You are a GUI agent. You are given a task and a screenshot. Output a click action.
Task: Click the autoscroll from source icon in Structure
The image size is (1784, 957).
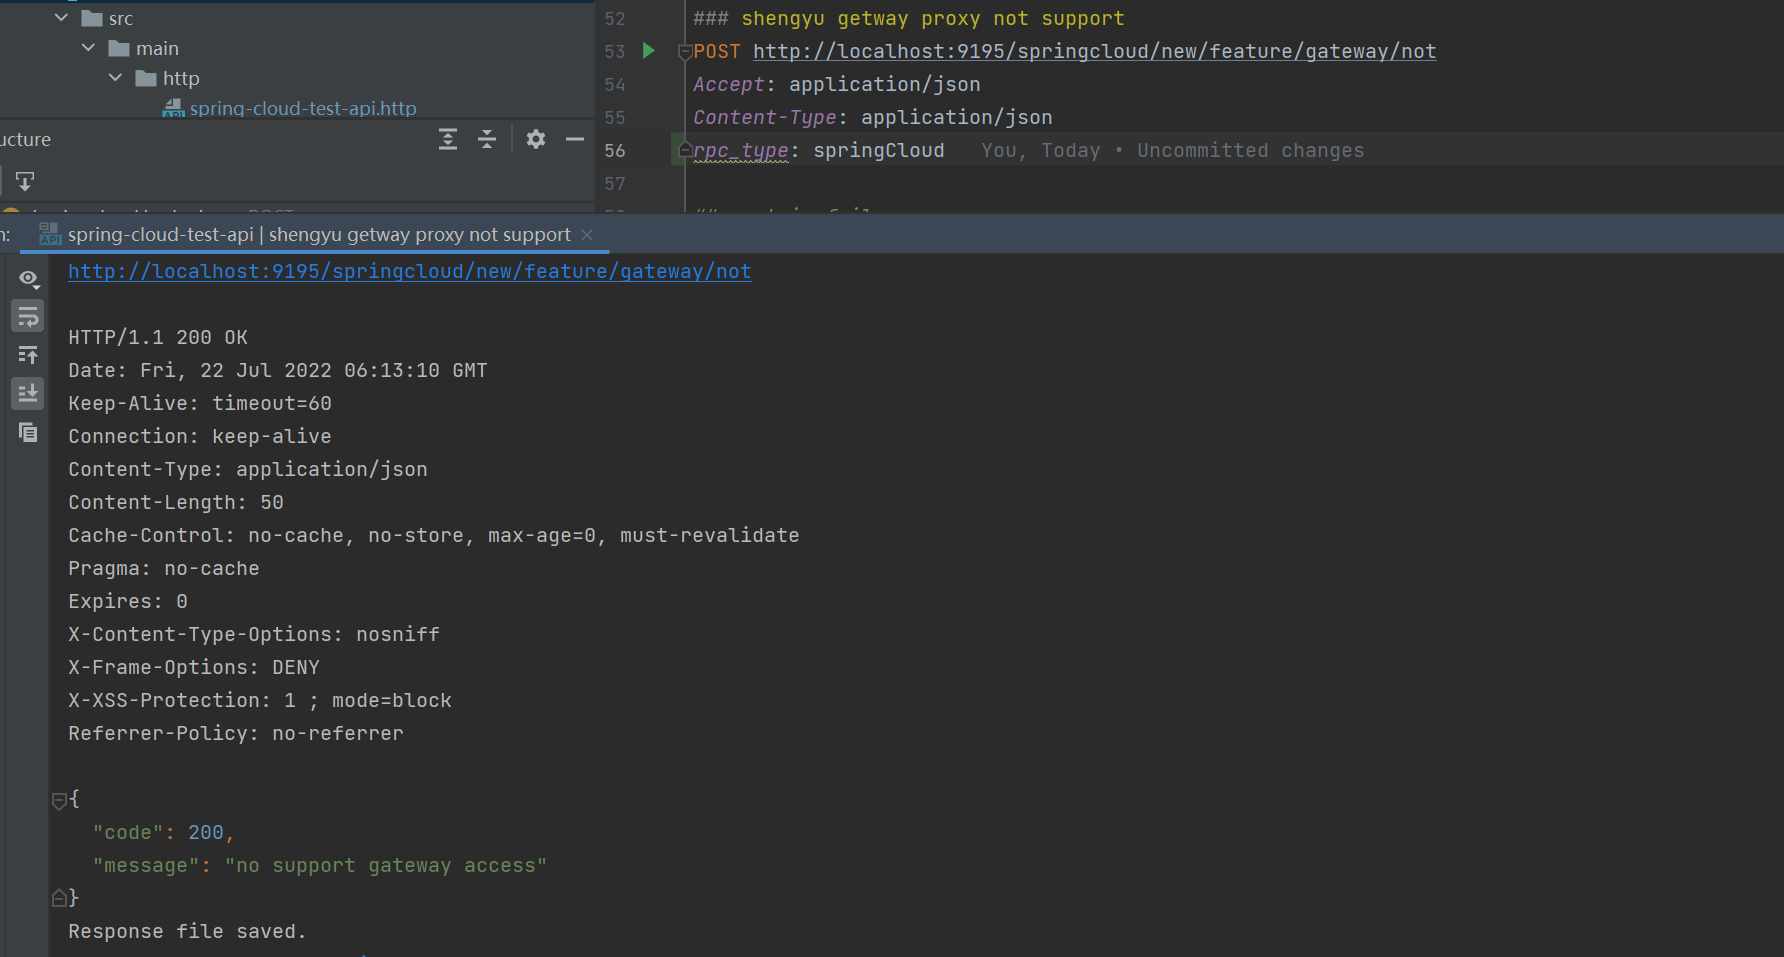[x=25, y=181]
